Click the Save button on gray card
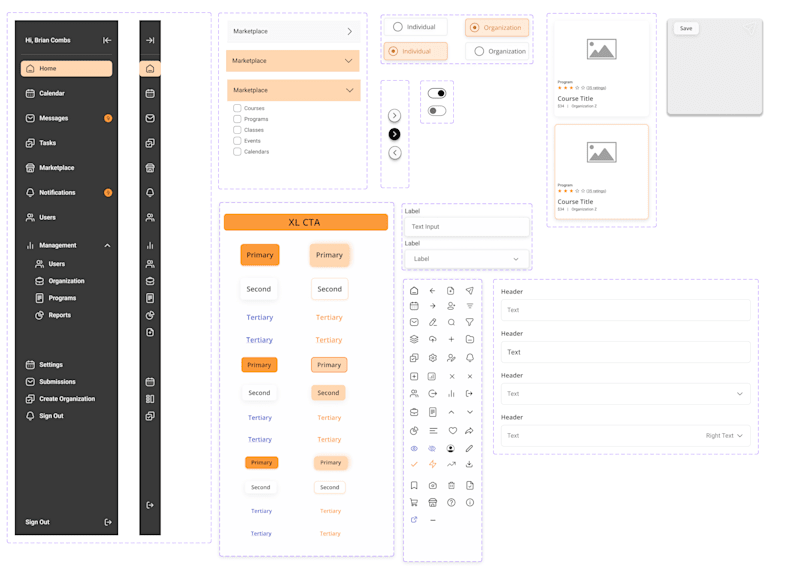800x566 pixels. pyautogui.click(x=686, y=28)
